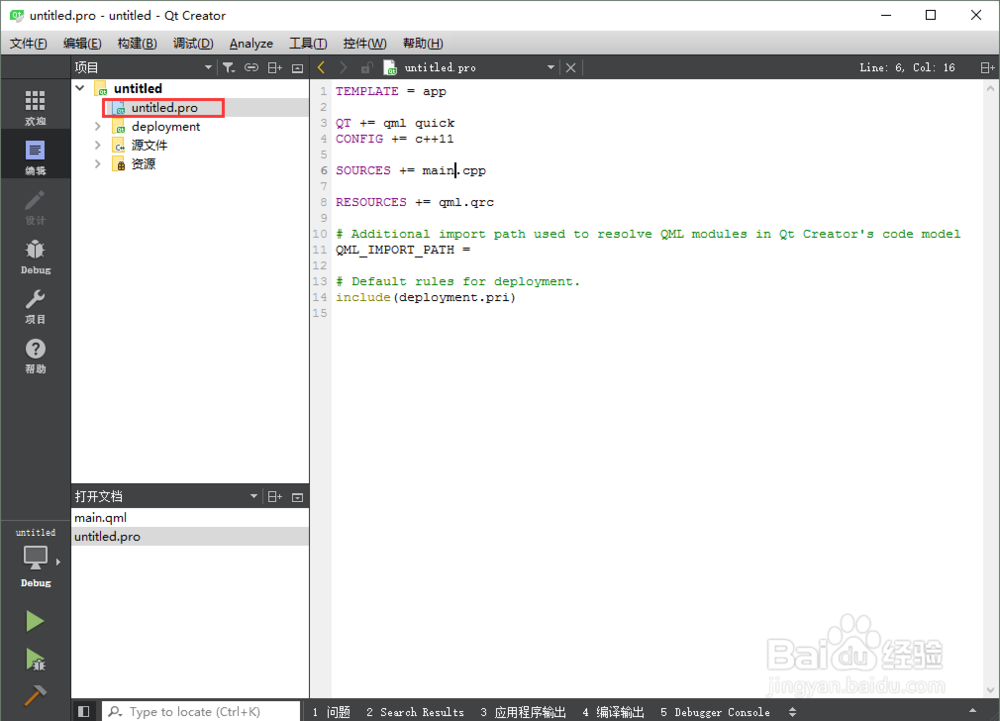Open the 帮助(H) menu
The image size is (1000, 721).
[x=423, y=43]
